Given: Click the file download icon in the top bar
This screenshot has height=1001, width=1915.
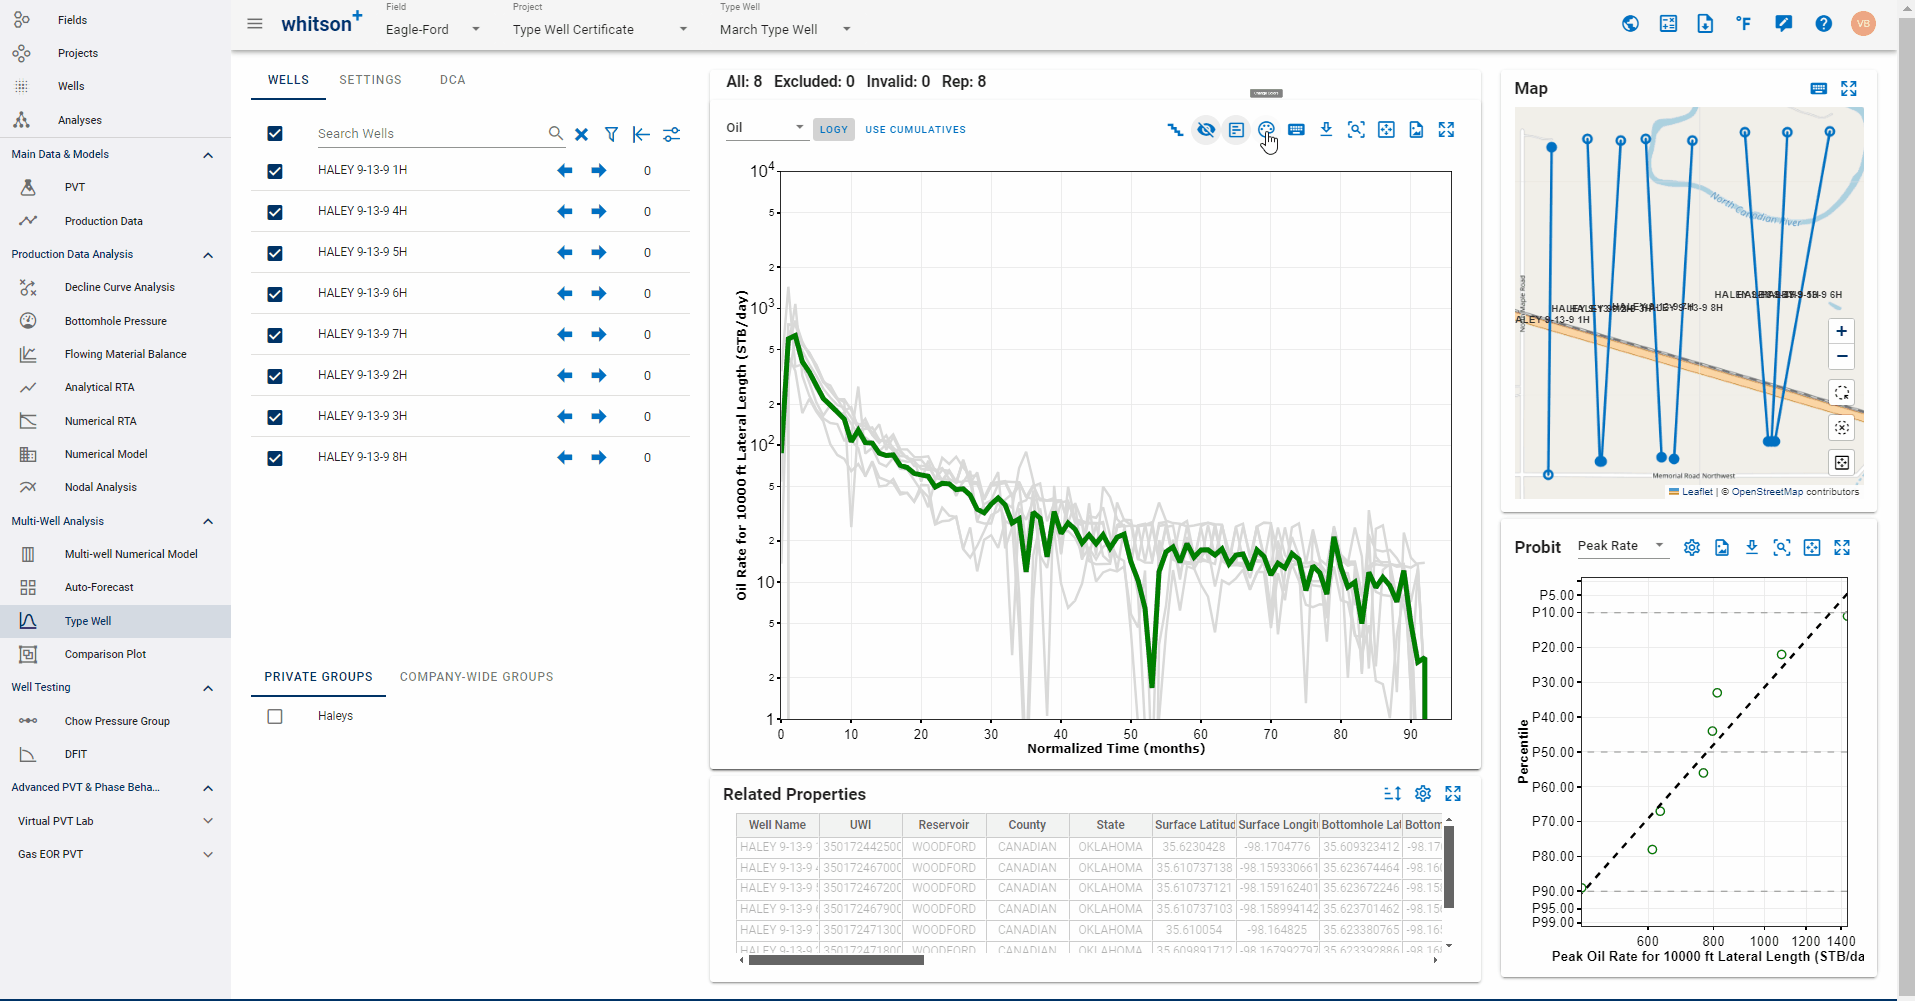Looking at the screenshot, I should [x=1705, y=24].
